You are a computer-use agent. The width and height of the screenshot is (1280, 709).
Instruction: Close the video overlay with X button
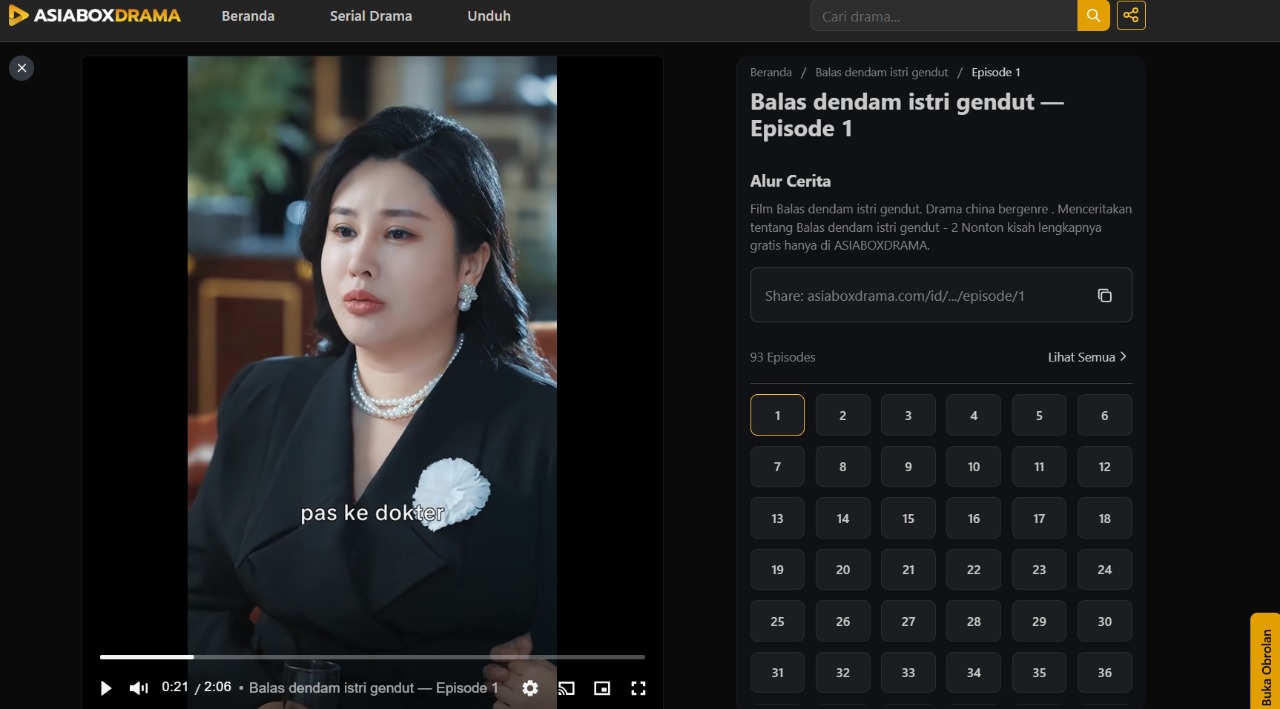click(x=22, y=68)
